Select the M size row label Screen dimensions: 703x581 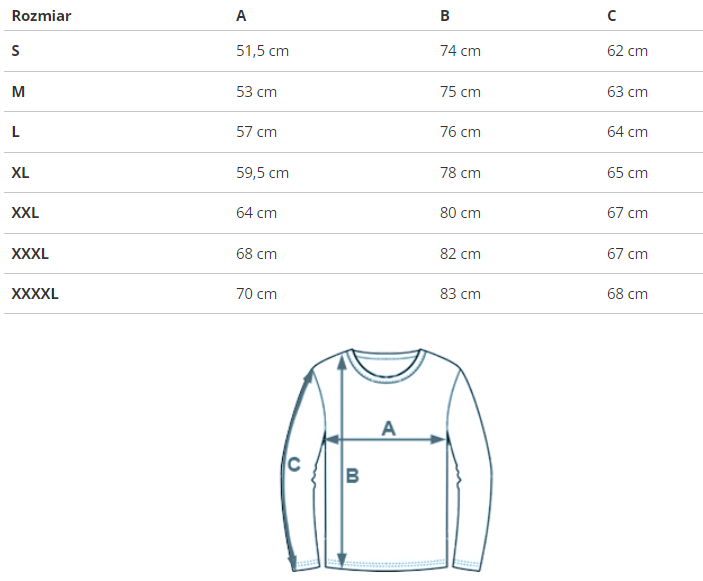pos(18,92)
